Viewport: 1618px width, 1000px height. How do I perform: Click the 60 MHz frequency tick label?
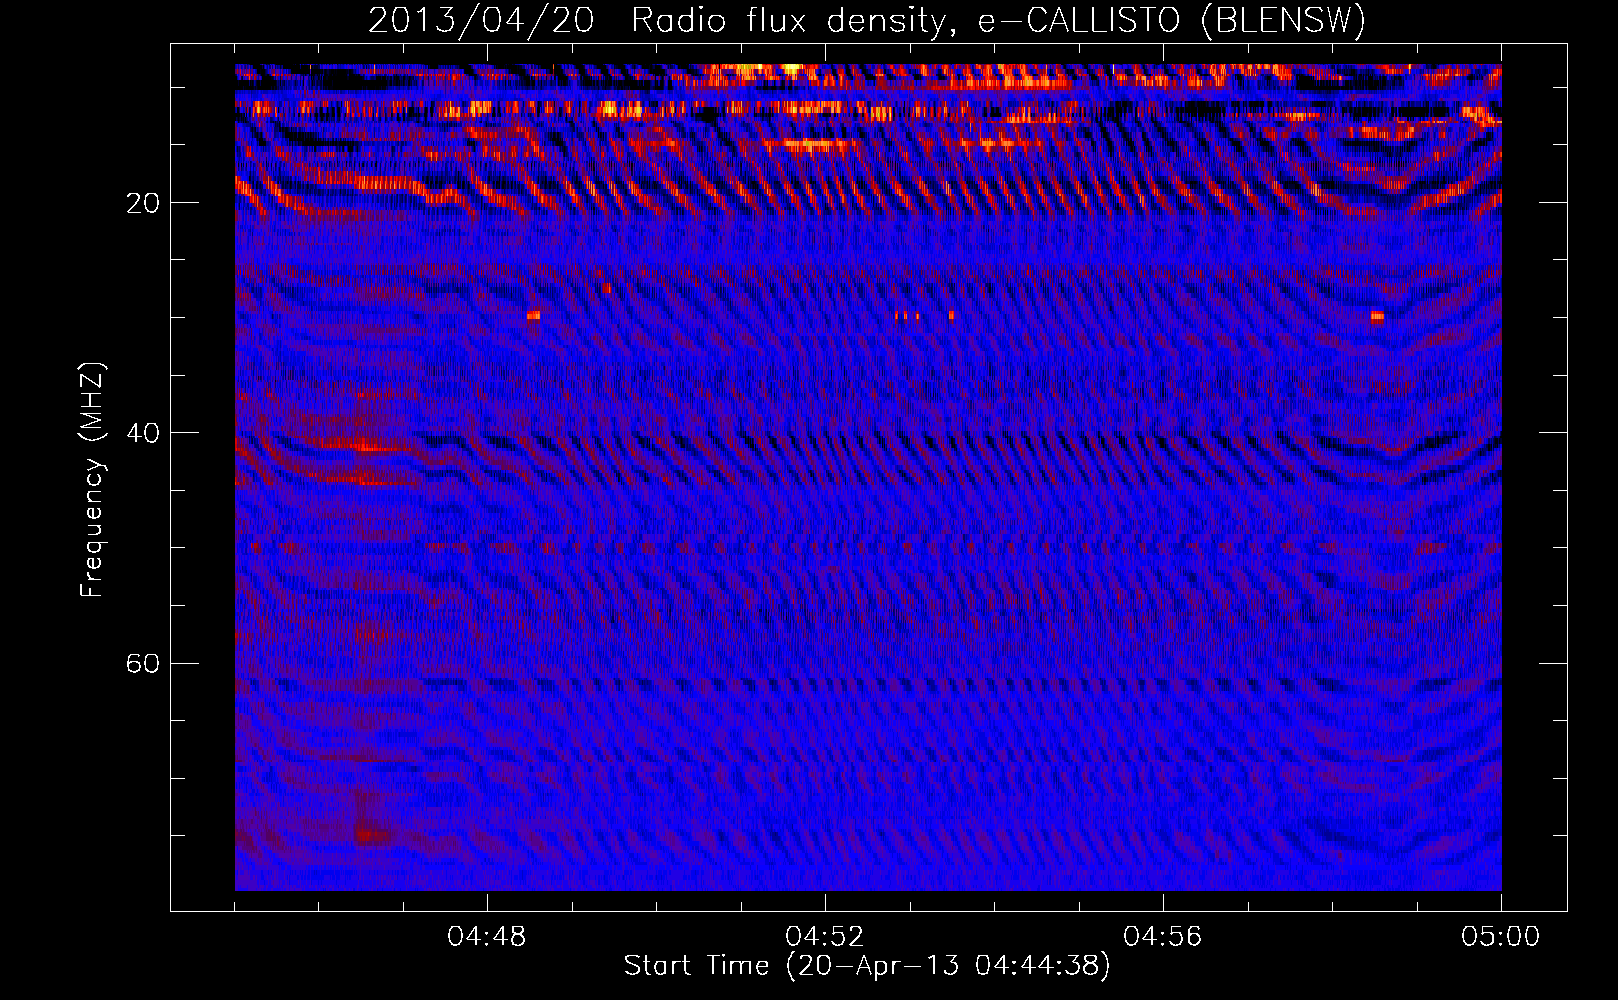click(143, 664)
